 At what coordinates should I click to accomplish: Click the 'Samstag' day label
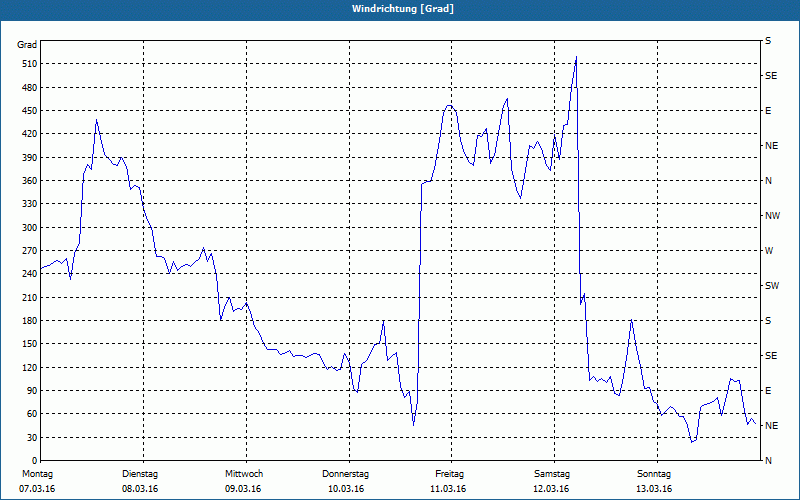[552, 474]
